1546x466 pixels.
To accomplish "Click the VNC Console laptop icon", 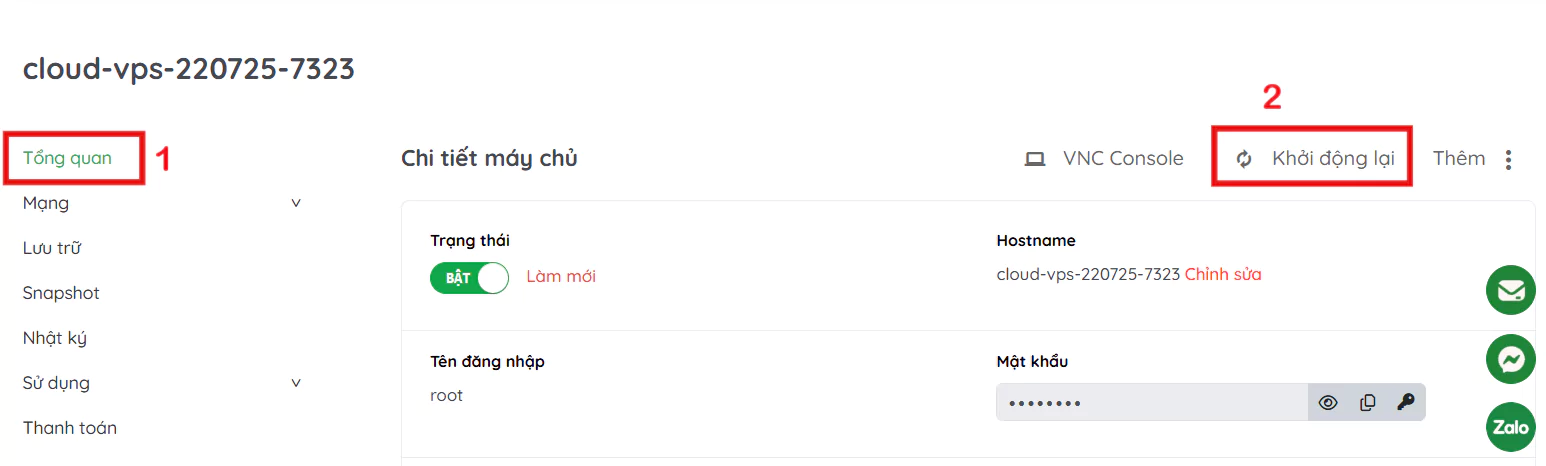I will point(1035,159).
